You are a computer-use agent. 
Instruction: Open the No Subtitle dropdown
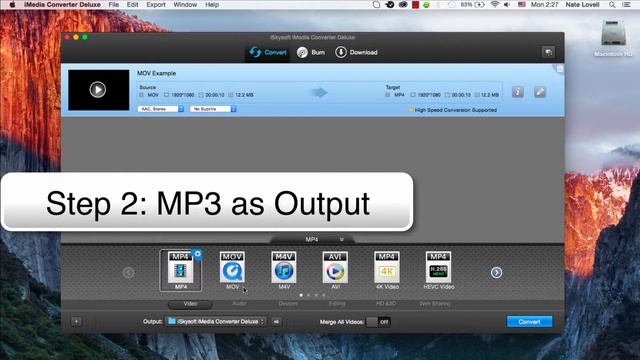[x=213, y=109]
